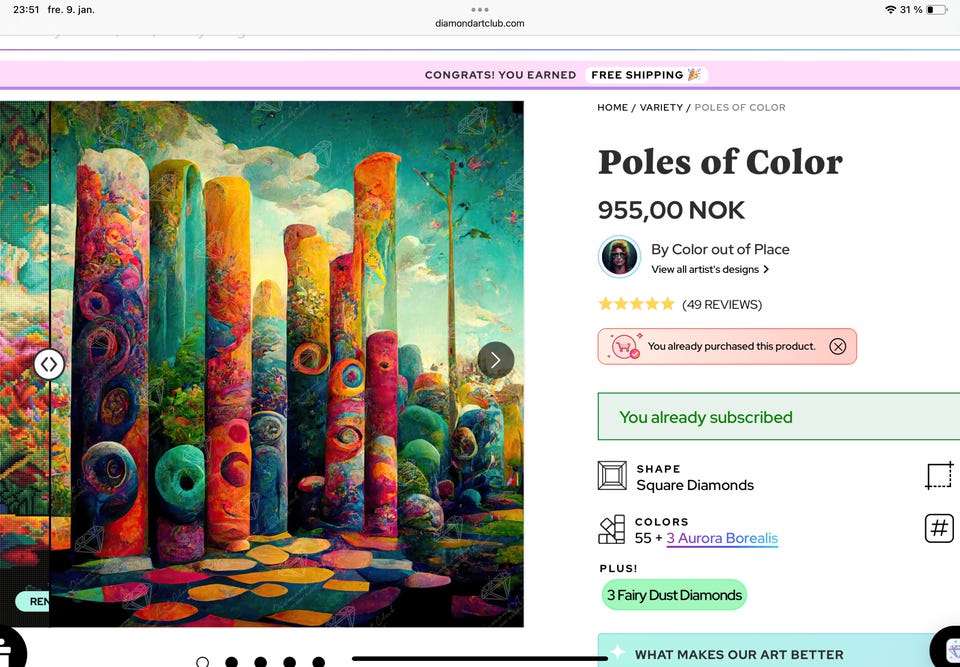The width and height of the screenshot is (960, 667).
Task: Select the third carousel dot
Action: (260, 662)
